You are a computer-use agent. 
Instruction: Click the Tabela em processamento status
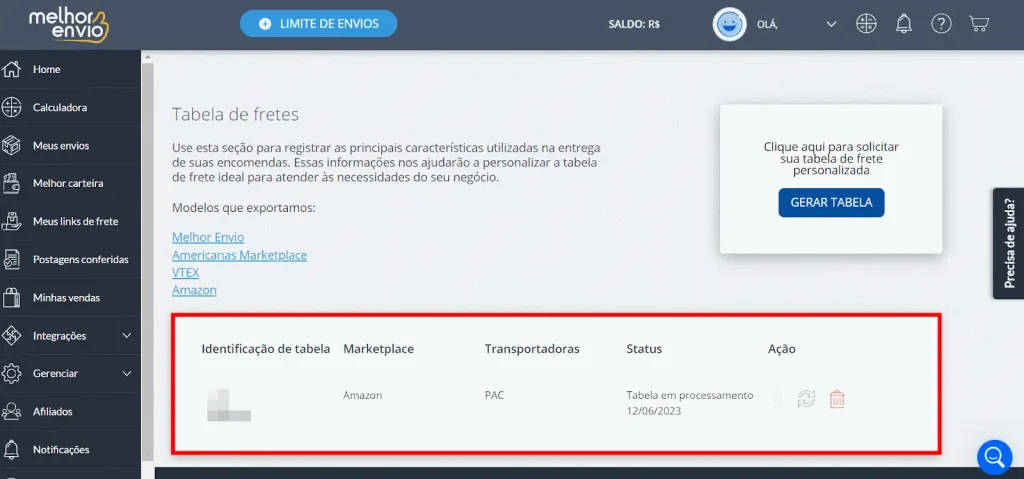(690, 395)
